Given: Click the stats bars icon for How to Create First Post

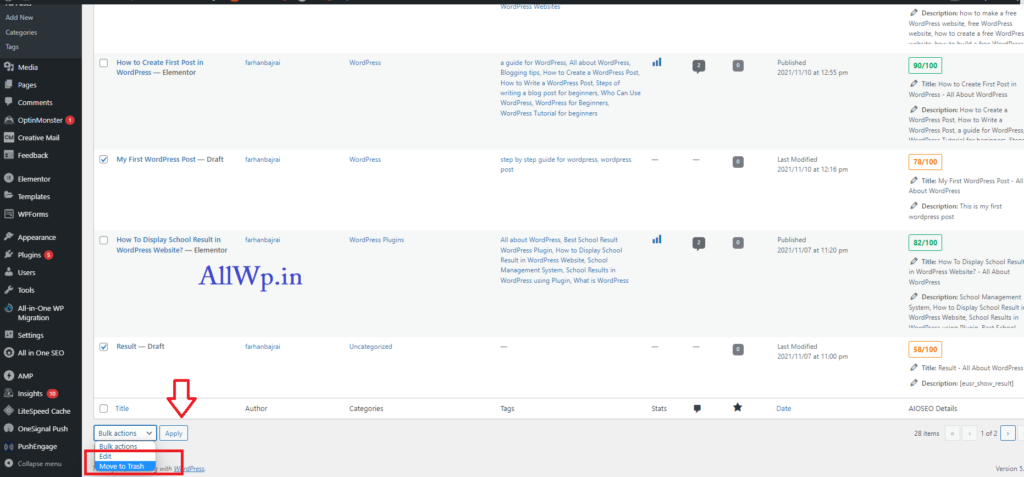Looking at the screenshot, I should coord(656,62).
